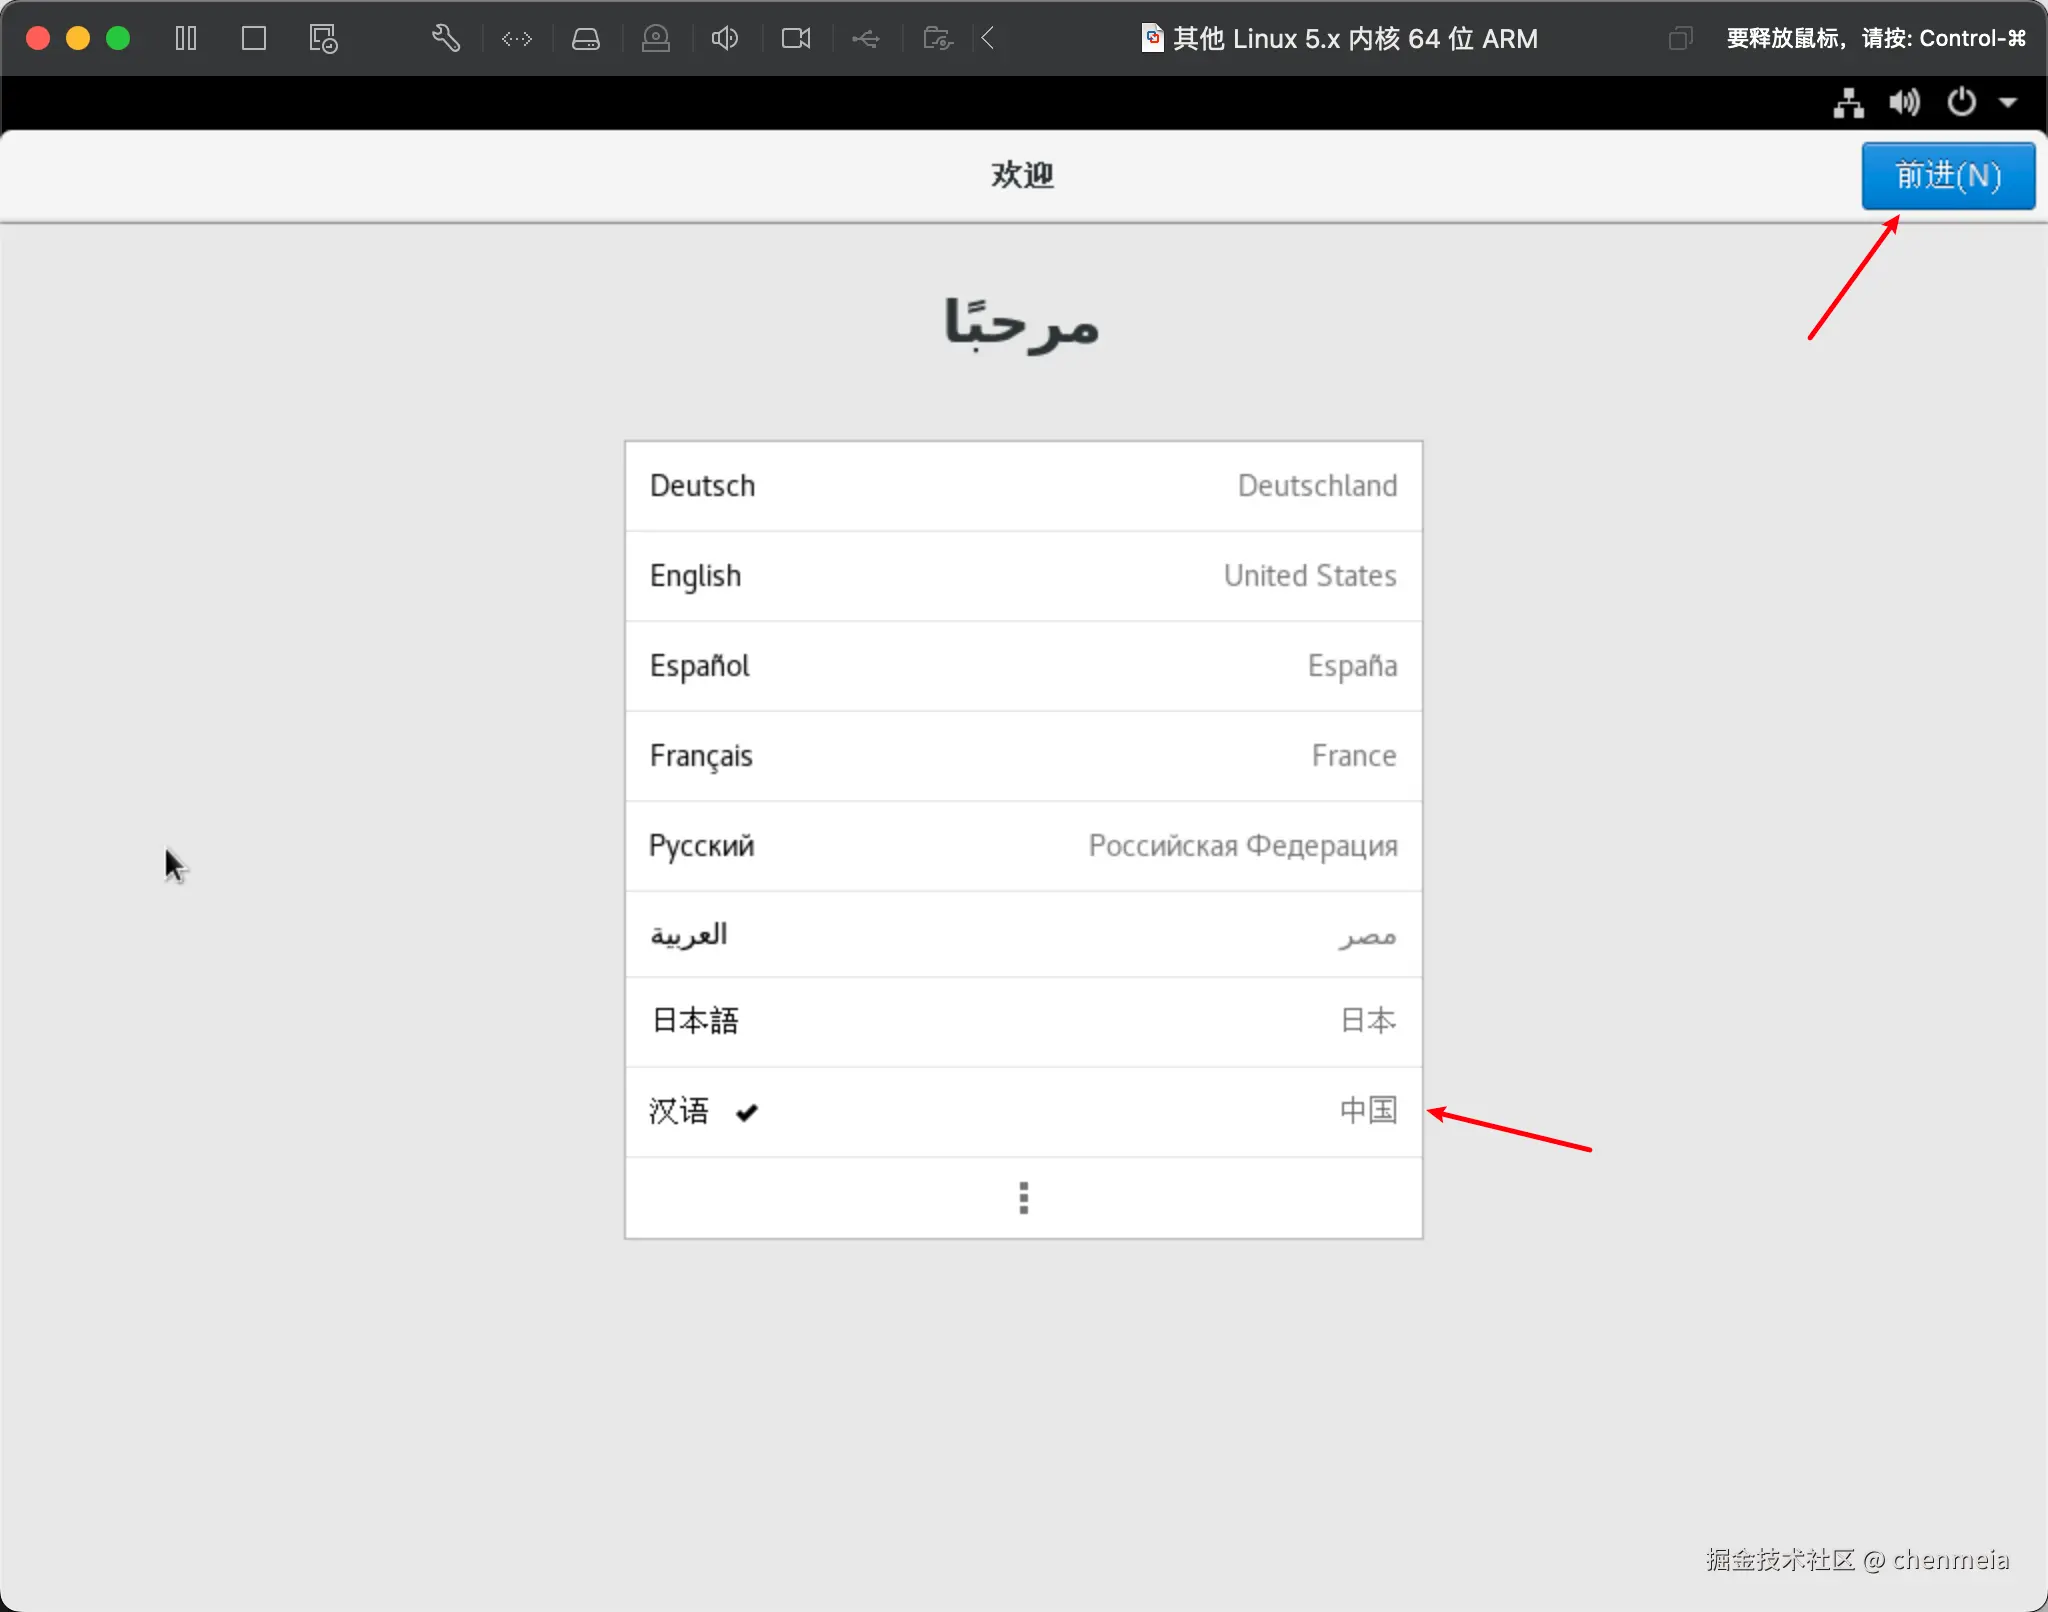The width and height of the screenshot is (2048, 1612).
Task: Click the guest volume speaker icon
Action: [x=1904, y=102]
